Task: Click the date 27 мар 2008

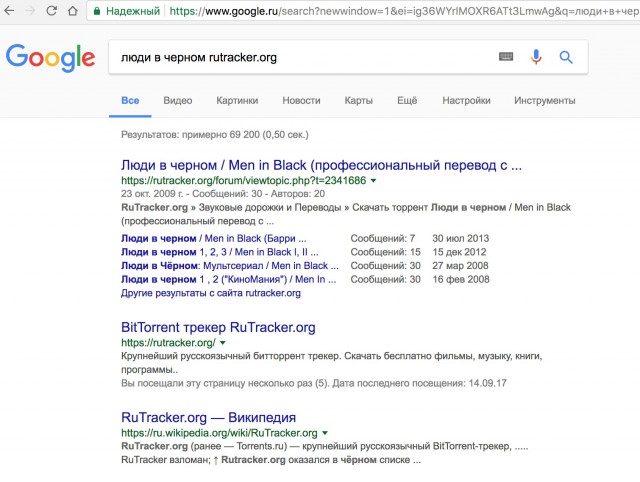Action: coord(460,266)
